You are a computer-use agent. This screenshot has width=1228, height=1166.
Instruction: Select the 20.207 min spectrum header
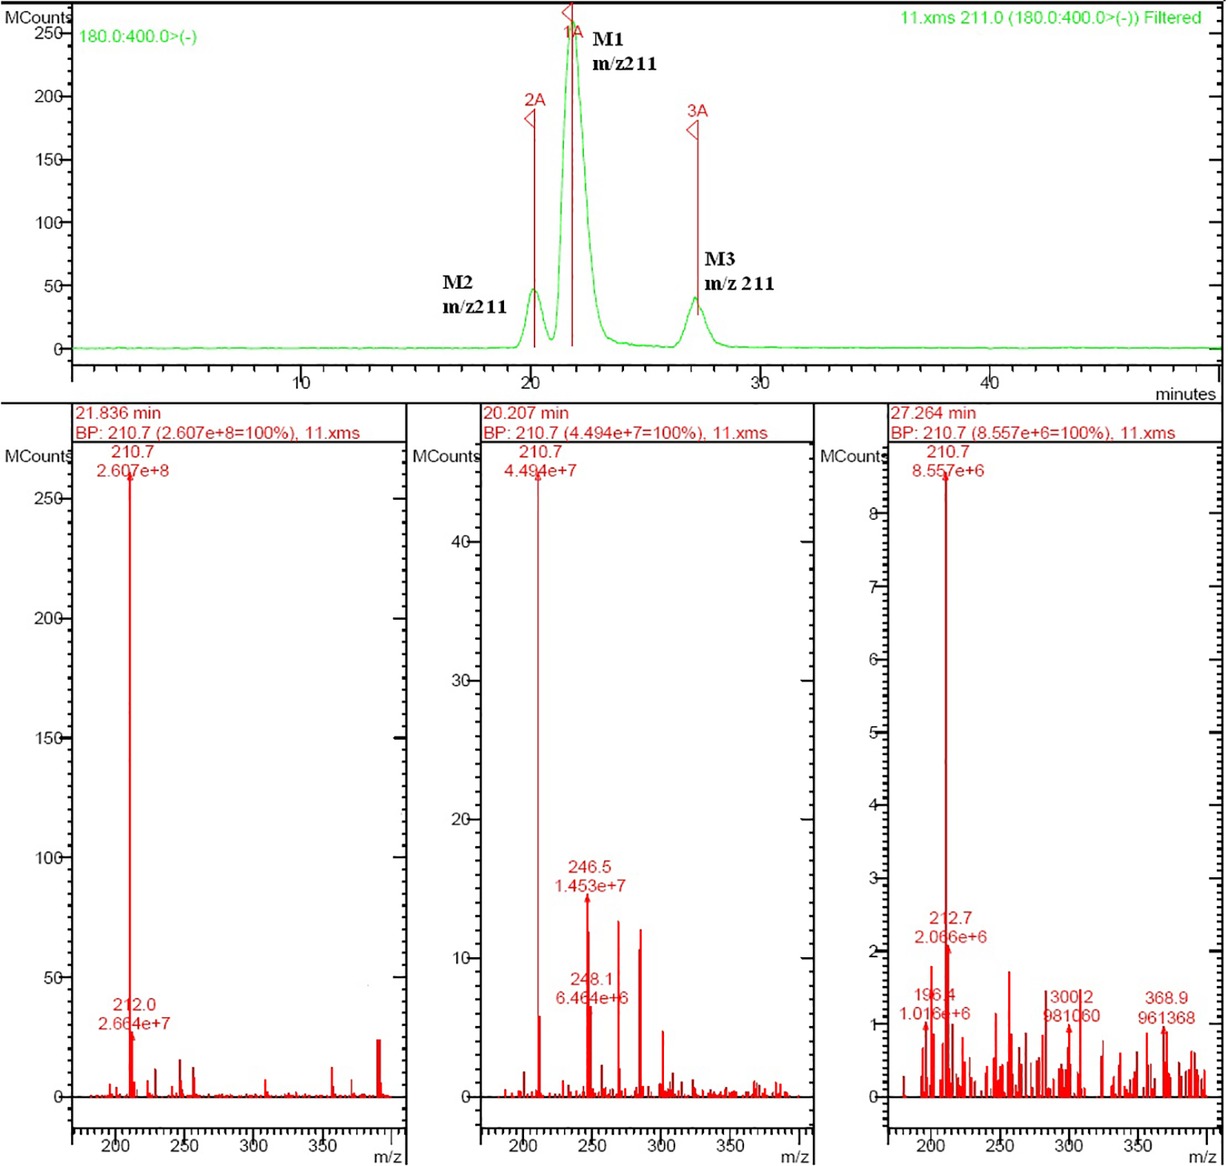pyautogui.click(x=526, y=413)
